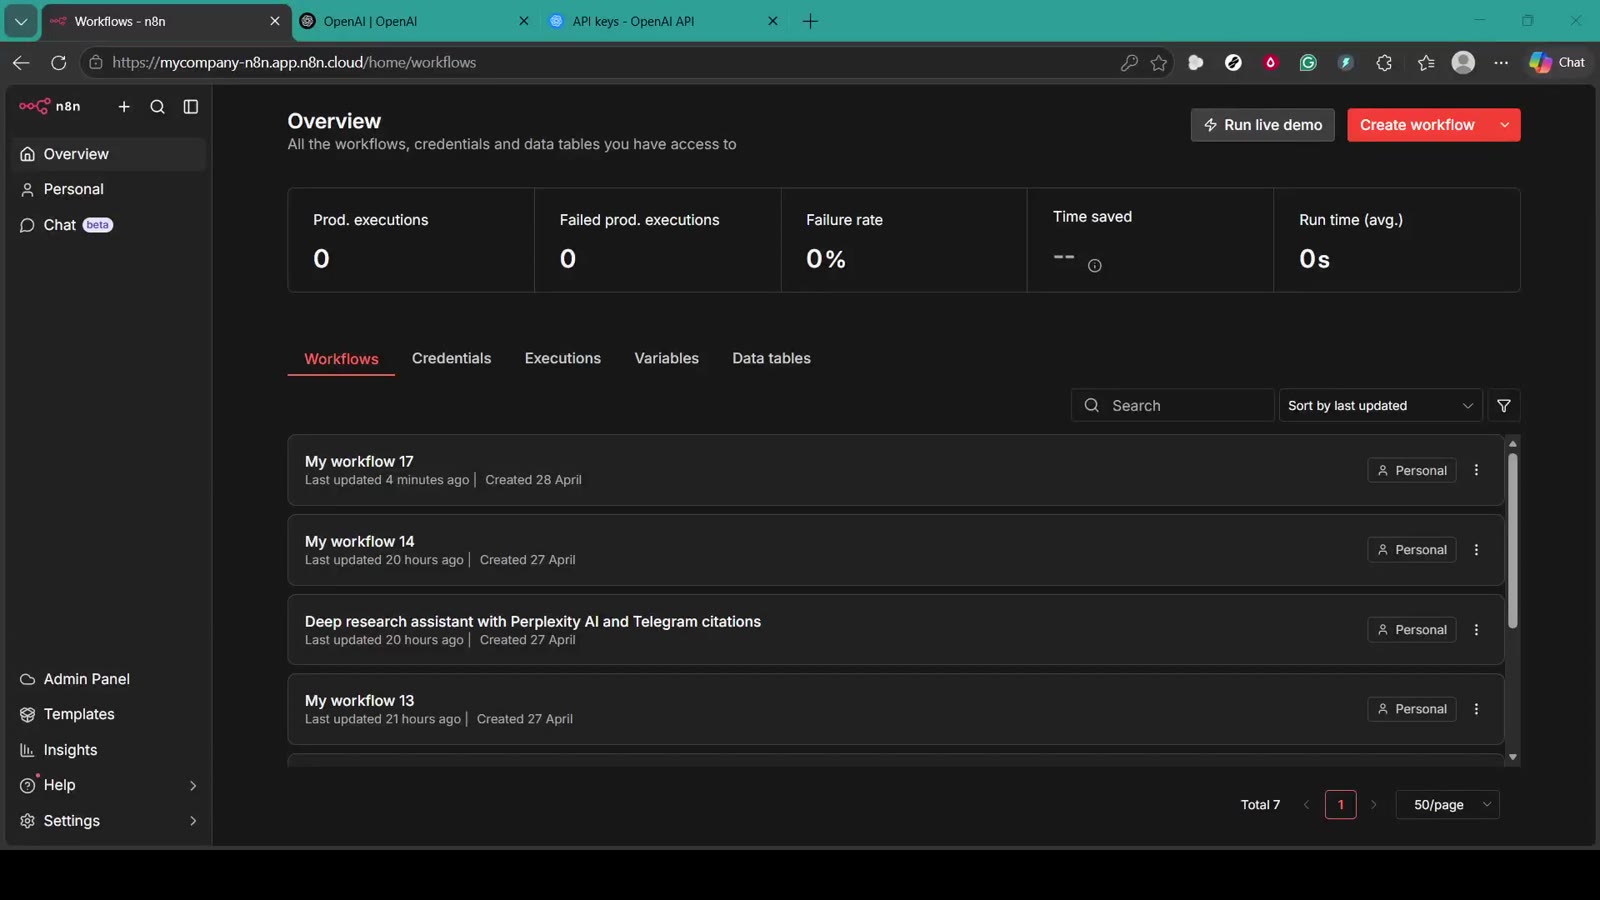Open Chat beta in sidebar

coord(109,225)
